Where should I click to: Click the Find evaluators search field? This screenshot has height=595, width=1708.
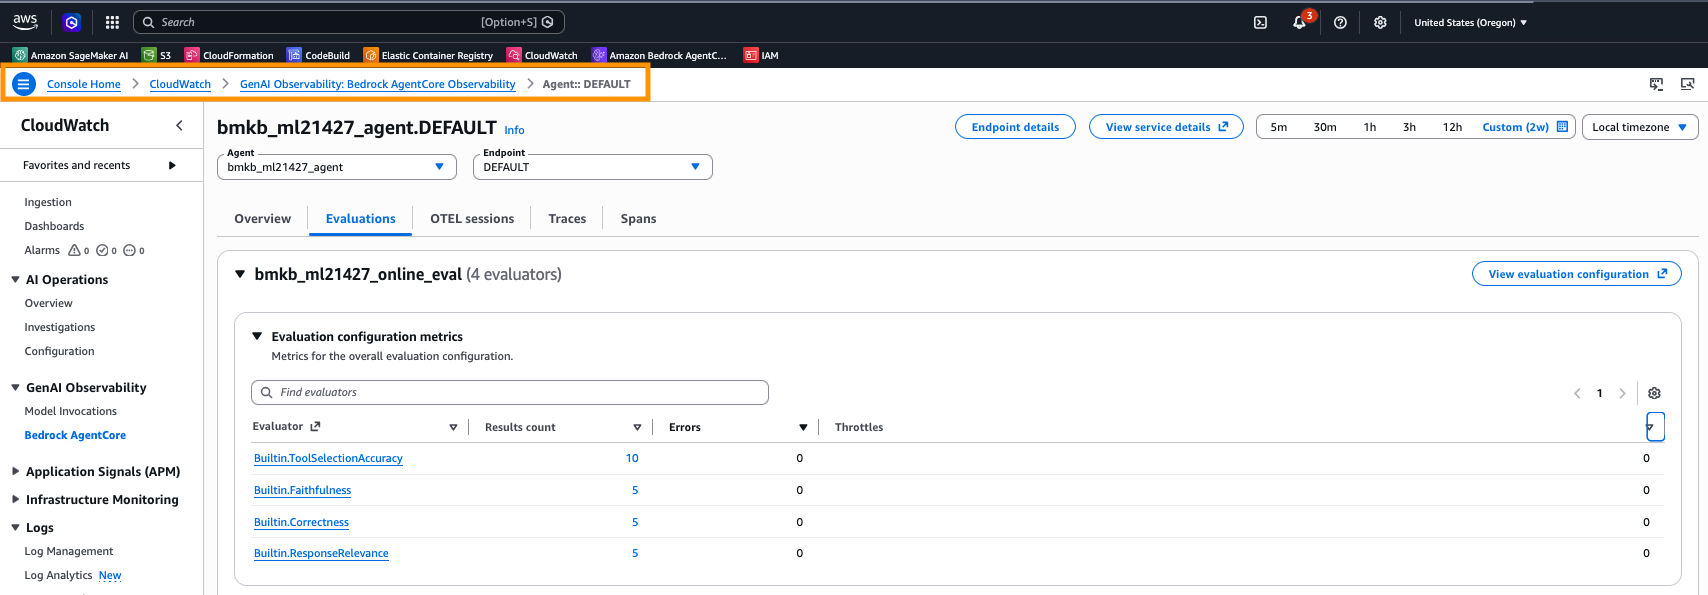tap(510, 392)
